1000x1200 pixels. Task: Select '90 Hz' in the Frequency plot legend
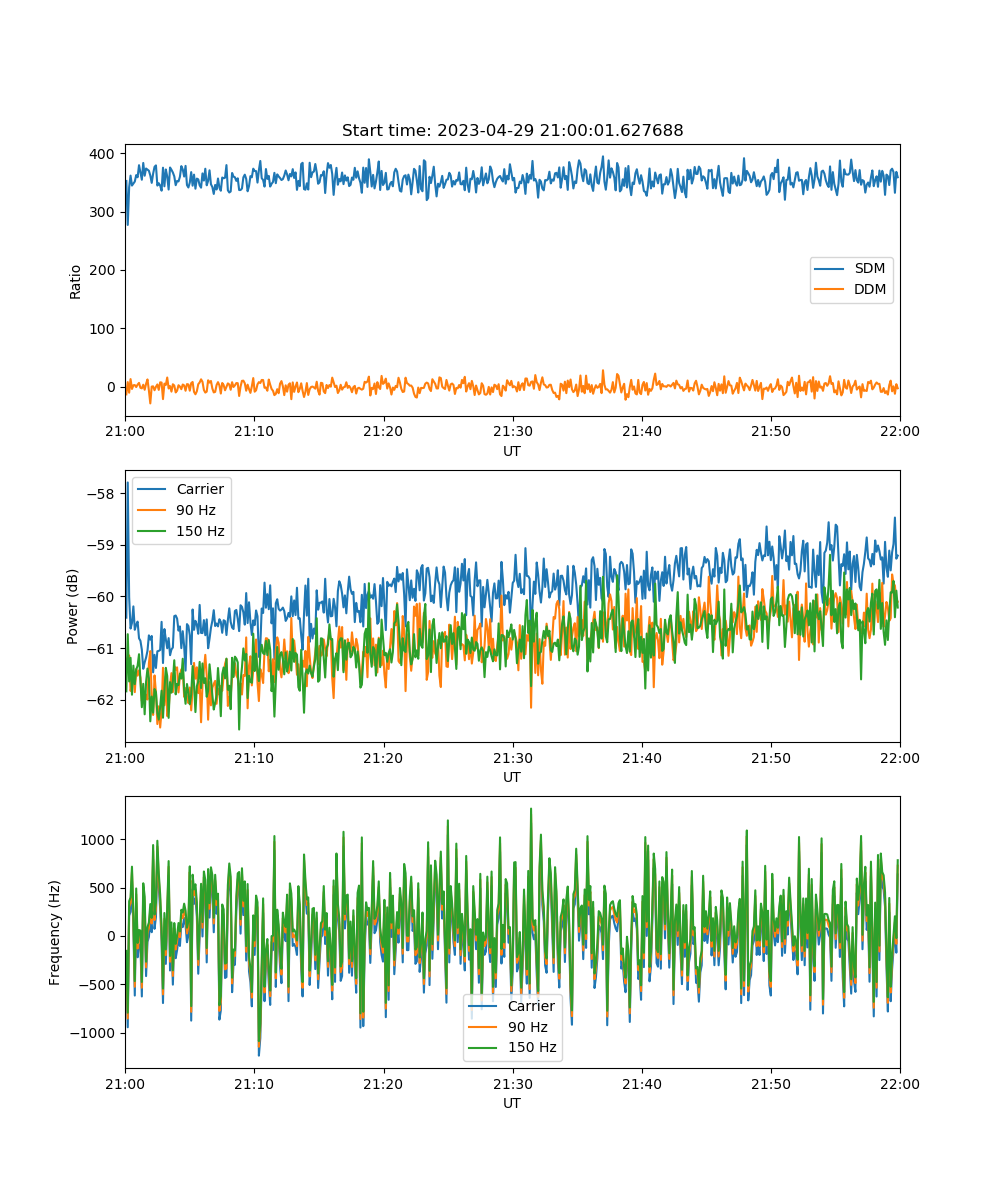[x=528, y=1027]
